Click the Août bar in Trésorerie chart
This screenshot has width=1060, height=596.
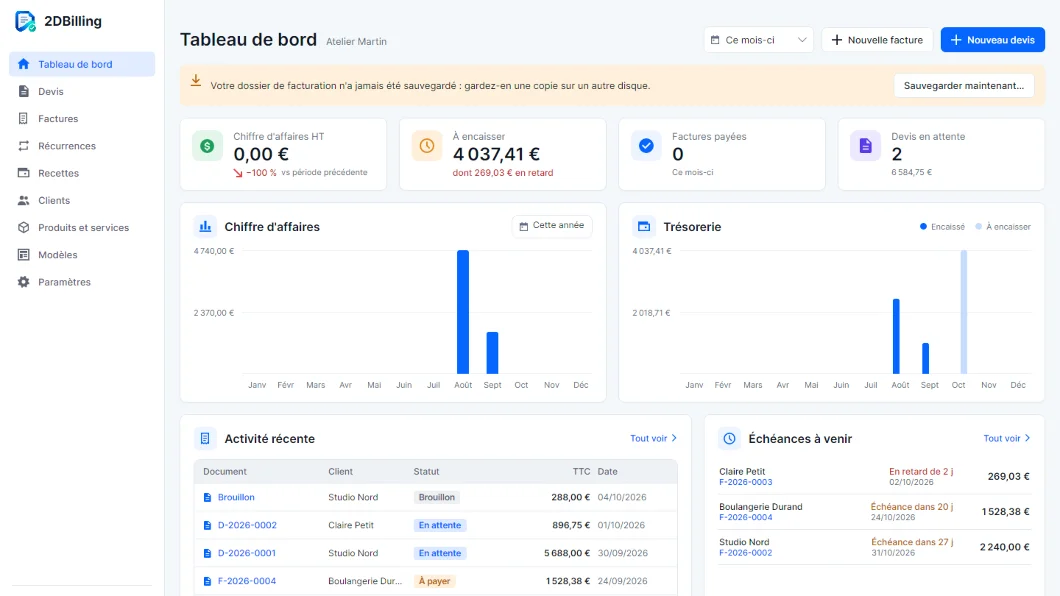[896, 337]
